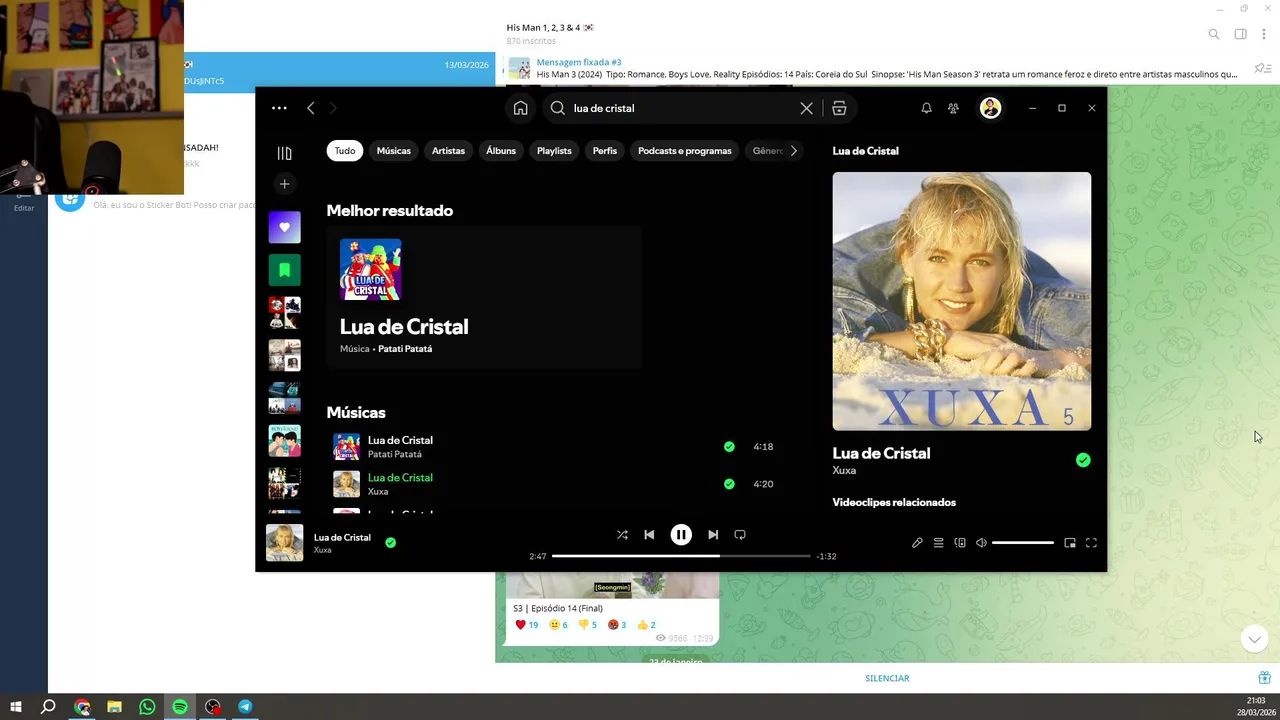Toggle shuffle playback
1280x720 pixels.
622,535
